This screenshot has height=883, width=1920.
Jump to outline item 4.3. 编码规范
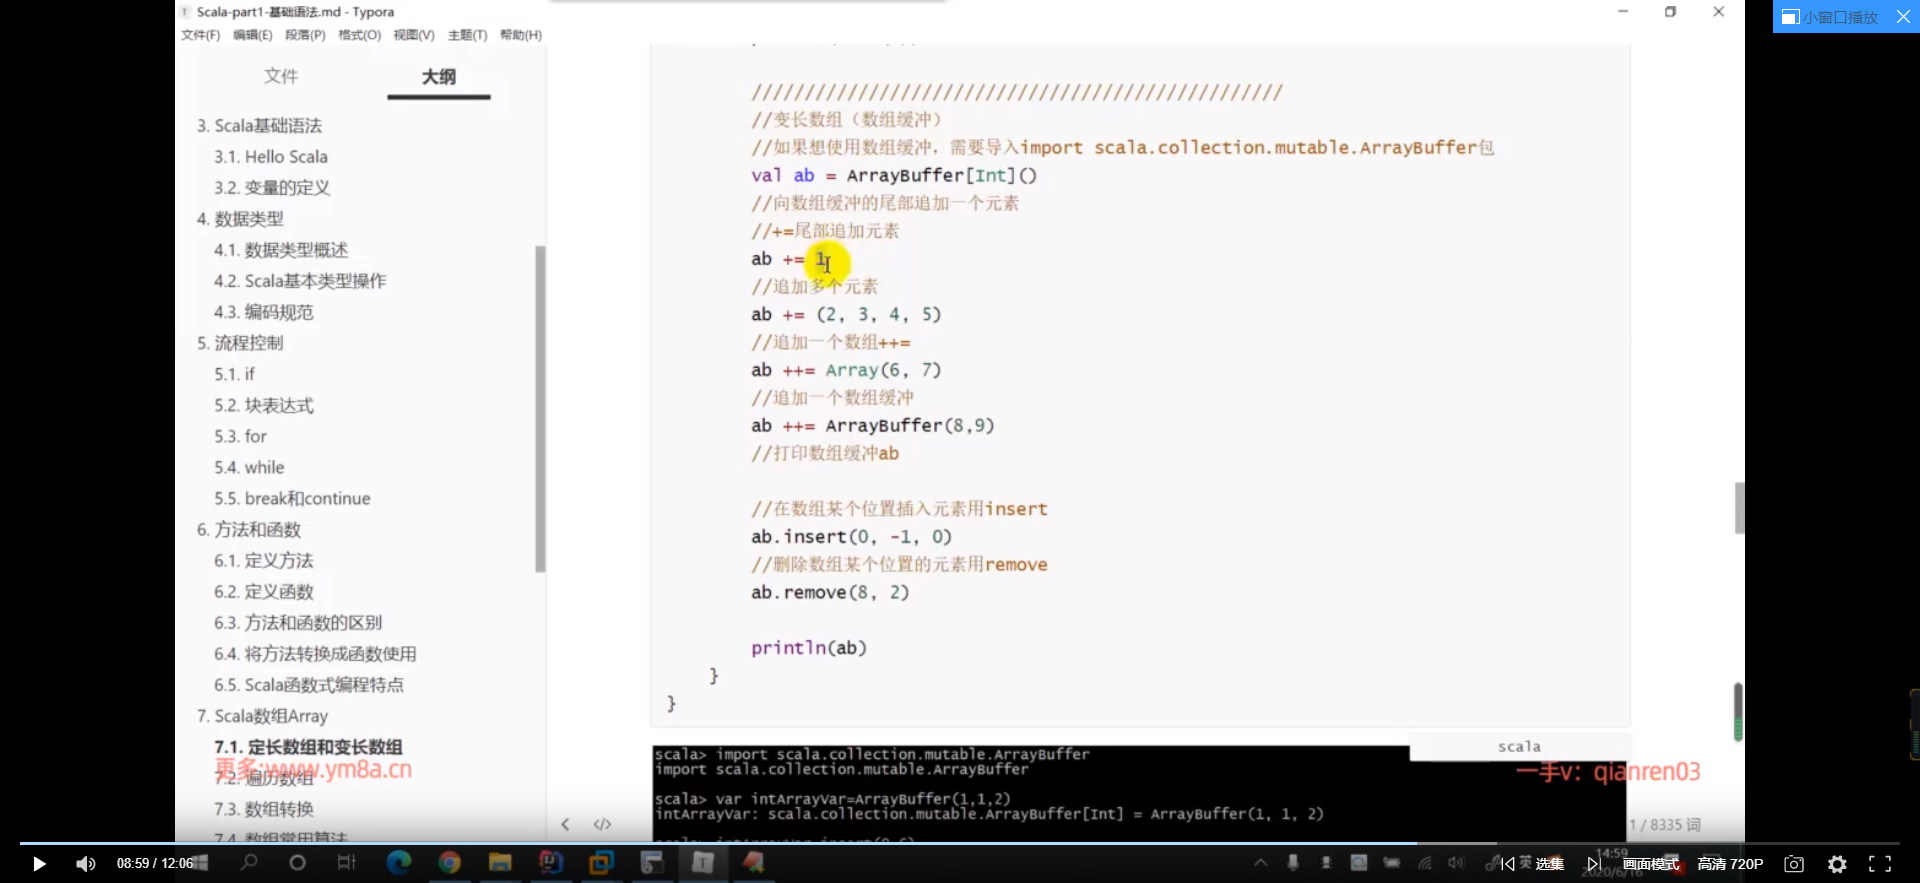pos(263,312)
